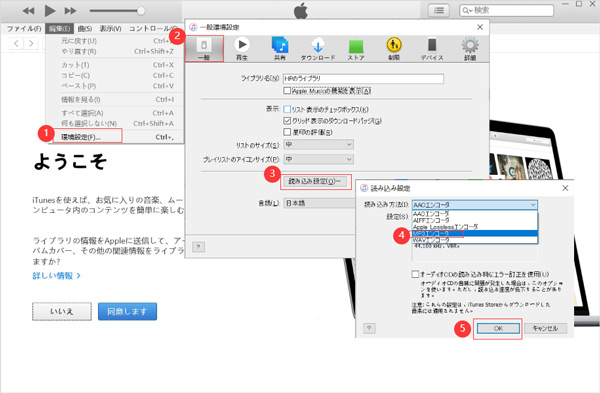The width and height of the screenshot is (600, 393).
Task: Select Apple Losslessエンコーダ option
Action: coord(474,227)
